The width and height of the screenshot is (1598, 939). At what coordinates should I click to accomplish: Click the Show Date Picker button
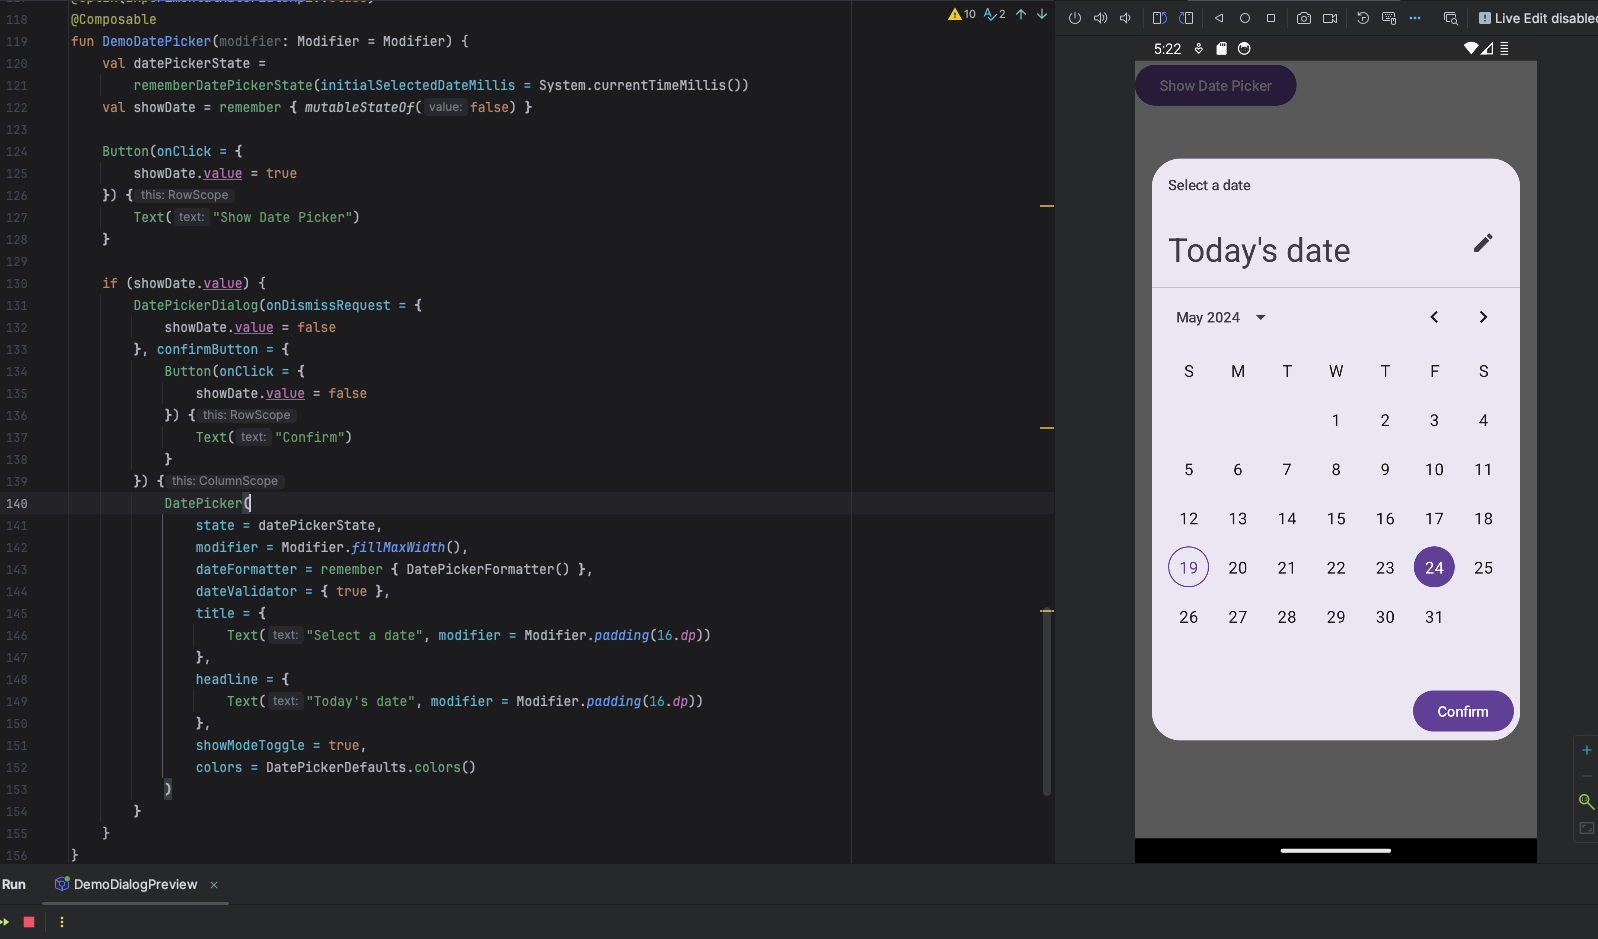(1215, 86)
